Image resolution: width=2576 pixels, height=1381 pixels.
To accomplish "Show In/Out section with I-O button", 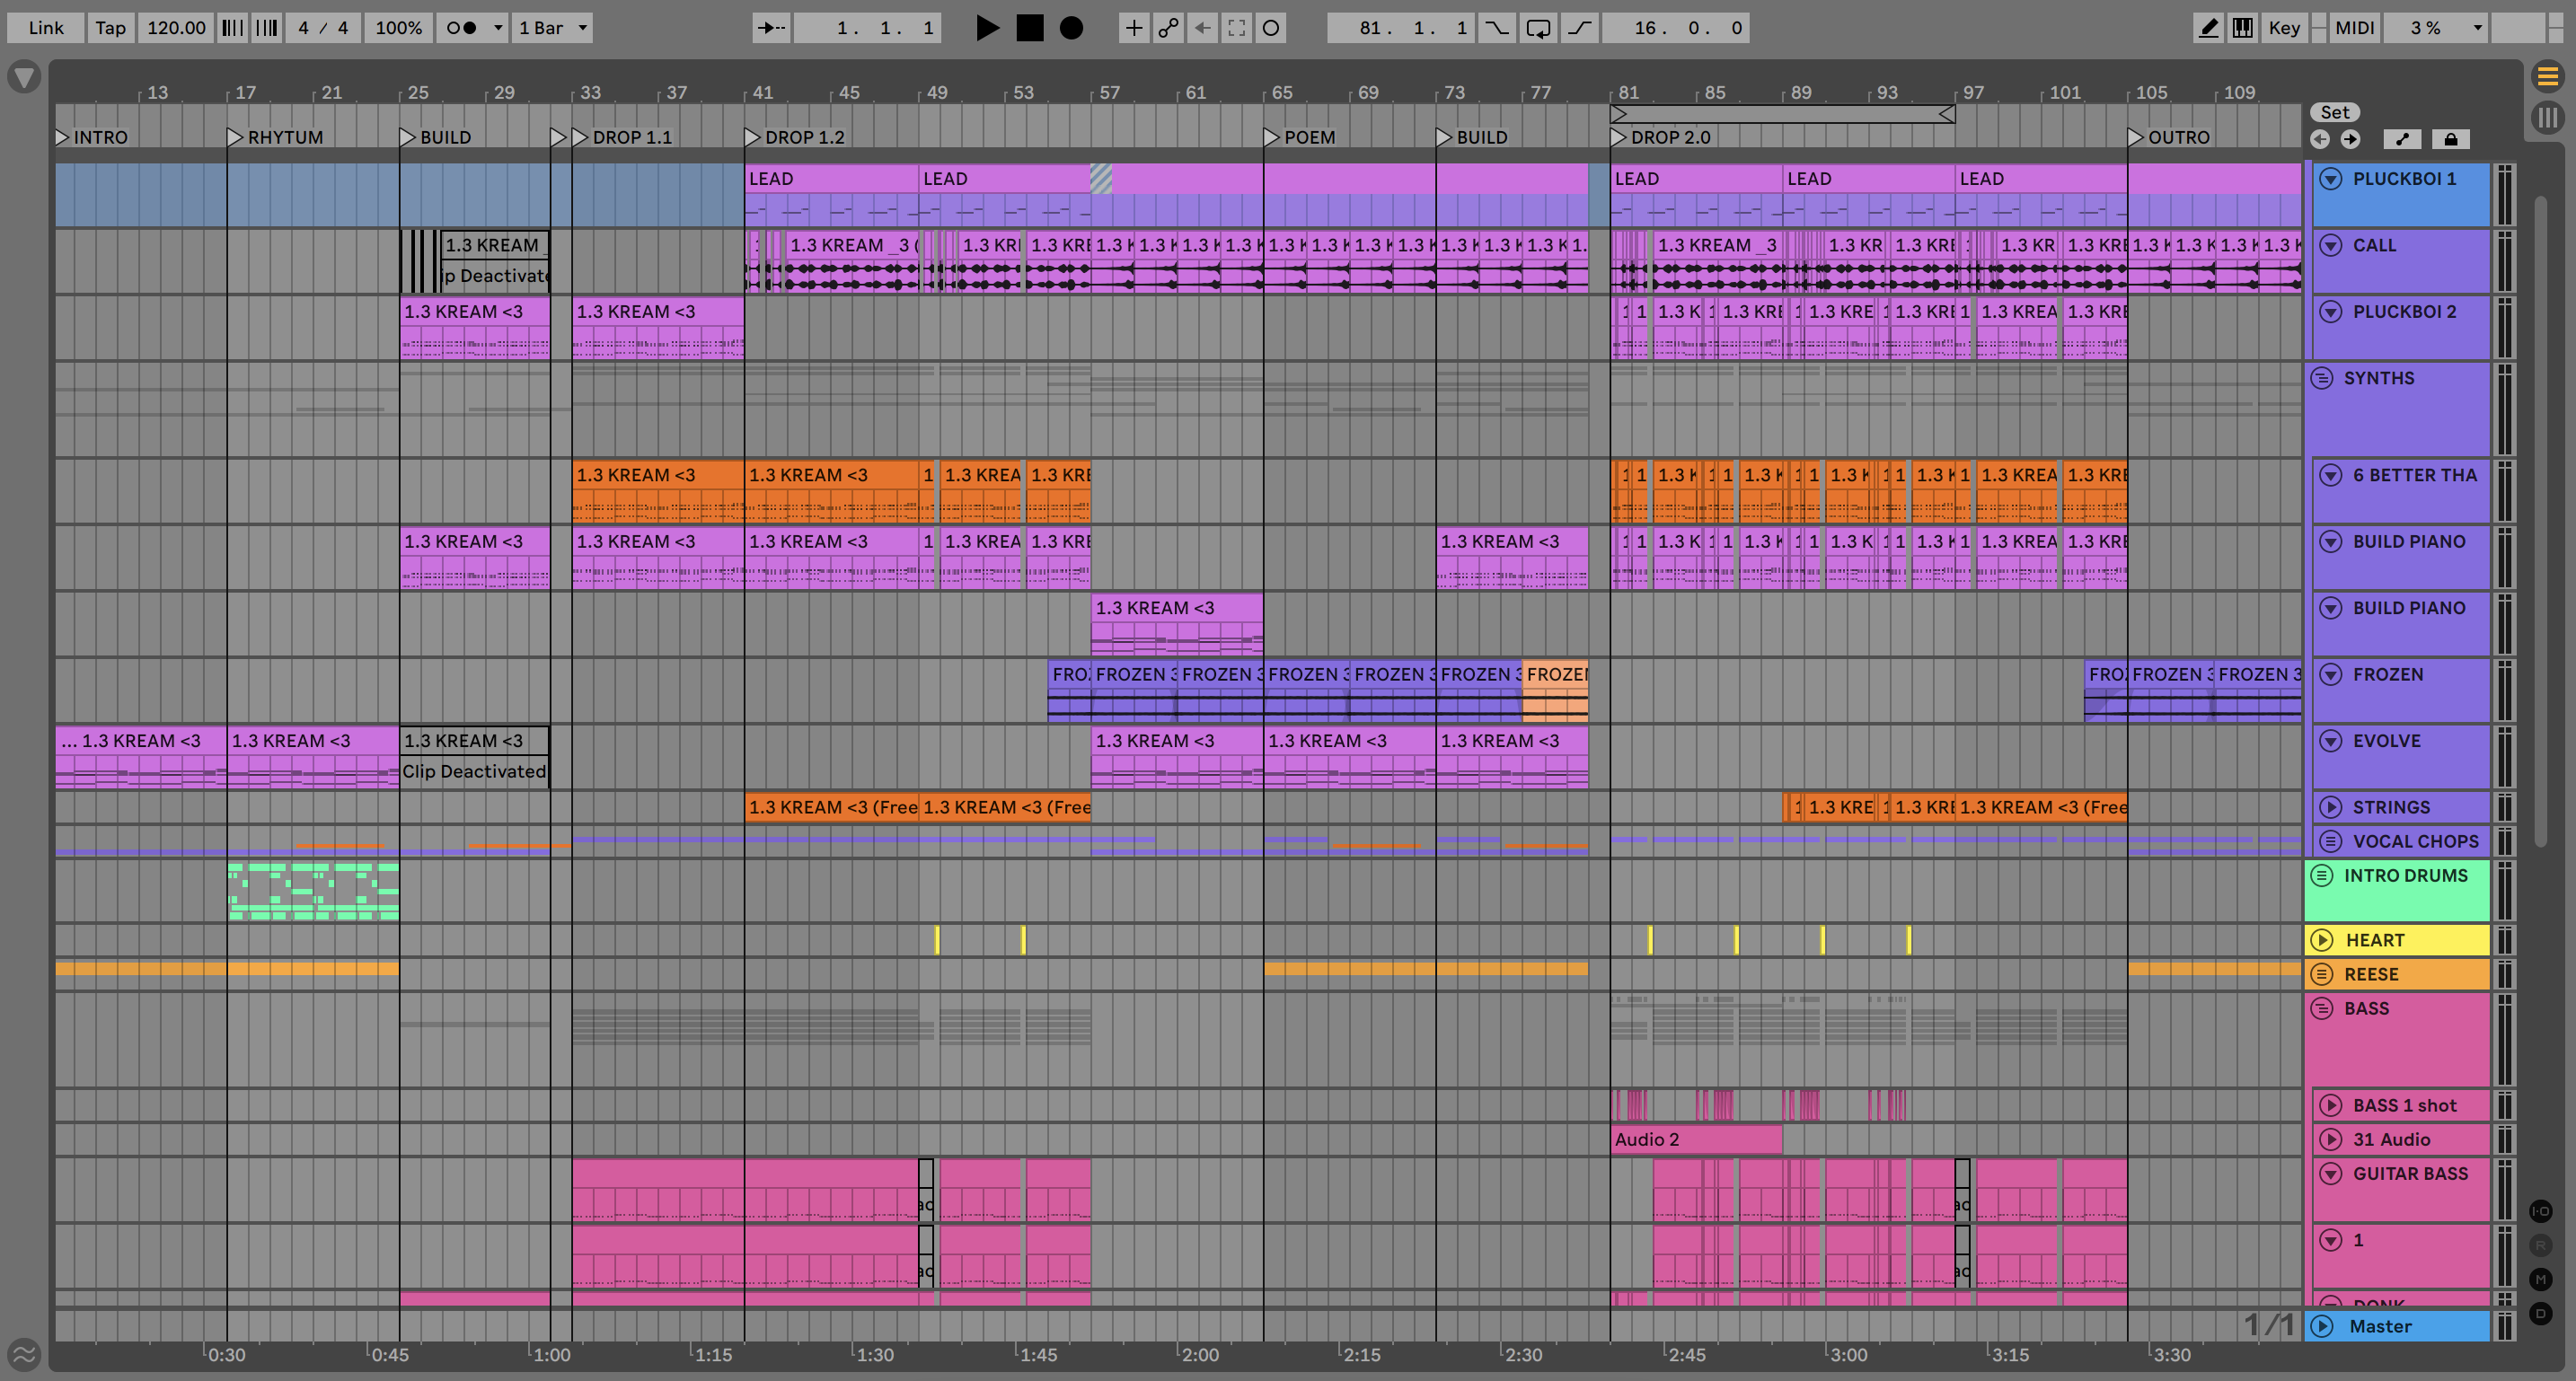I will pyautogui.click(x=2541, y=1211).
